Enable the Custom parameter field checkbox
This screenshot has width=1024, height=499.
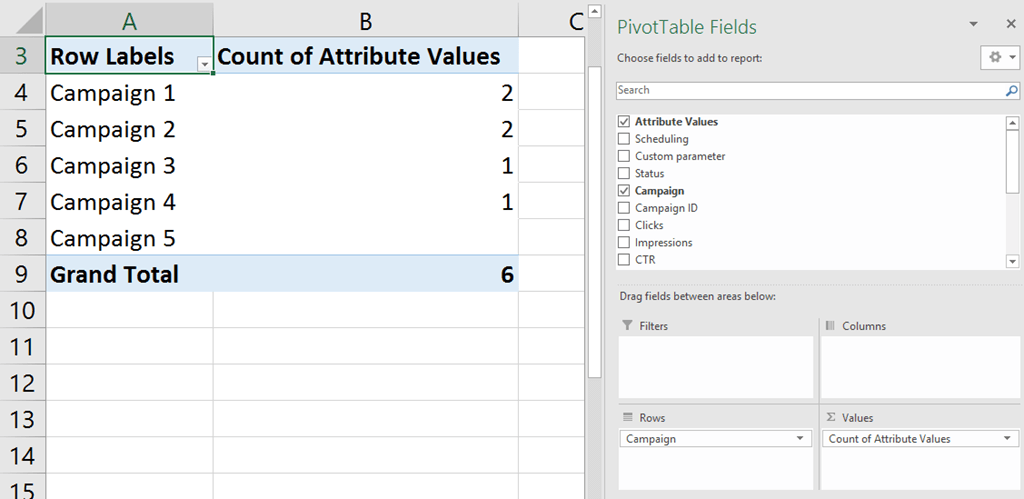tap(625, 156)
